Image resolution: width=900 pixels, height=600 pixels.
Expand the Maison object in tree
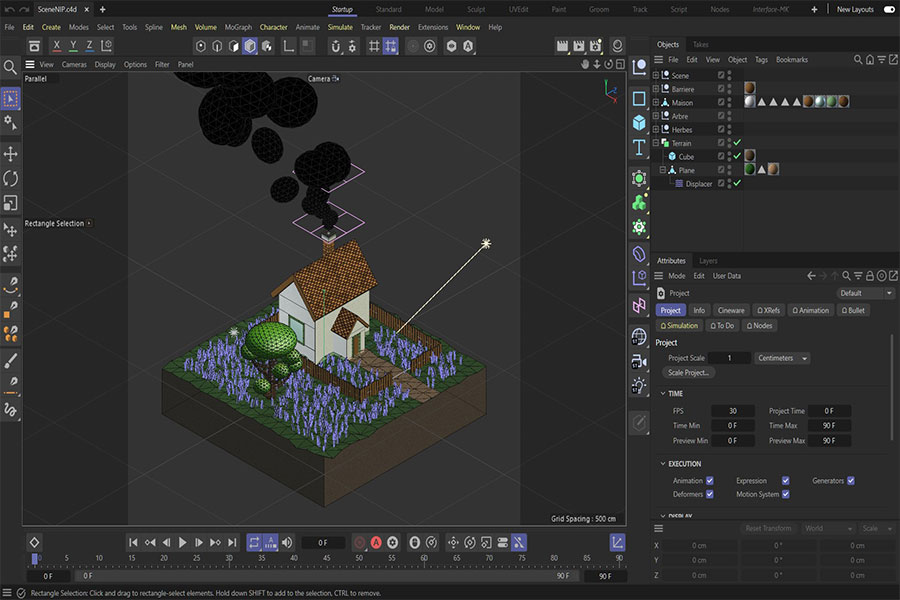pyautogui.click(x=655, y=102)
